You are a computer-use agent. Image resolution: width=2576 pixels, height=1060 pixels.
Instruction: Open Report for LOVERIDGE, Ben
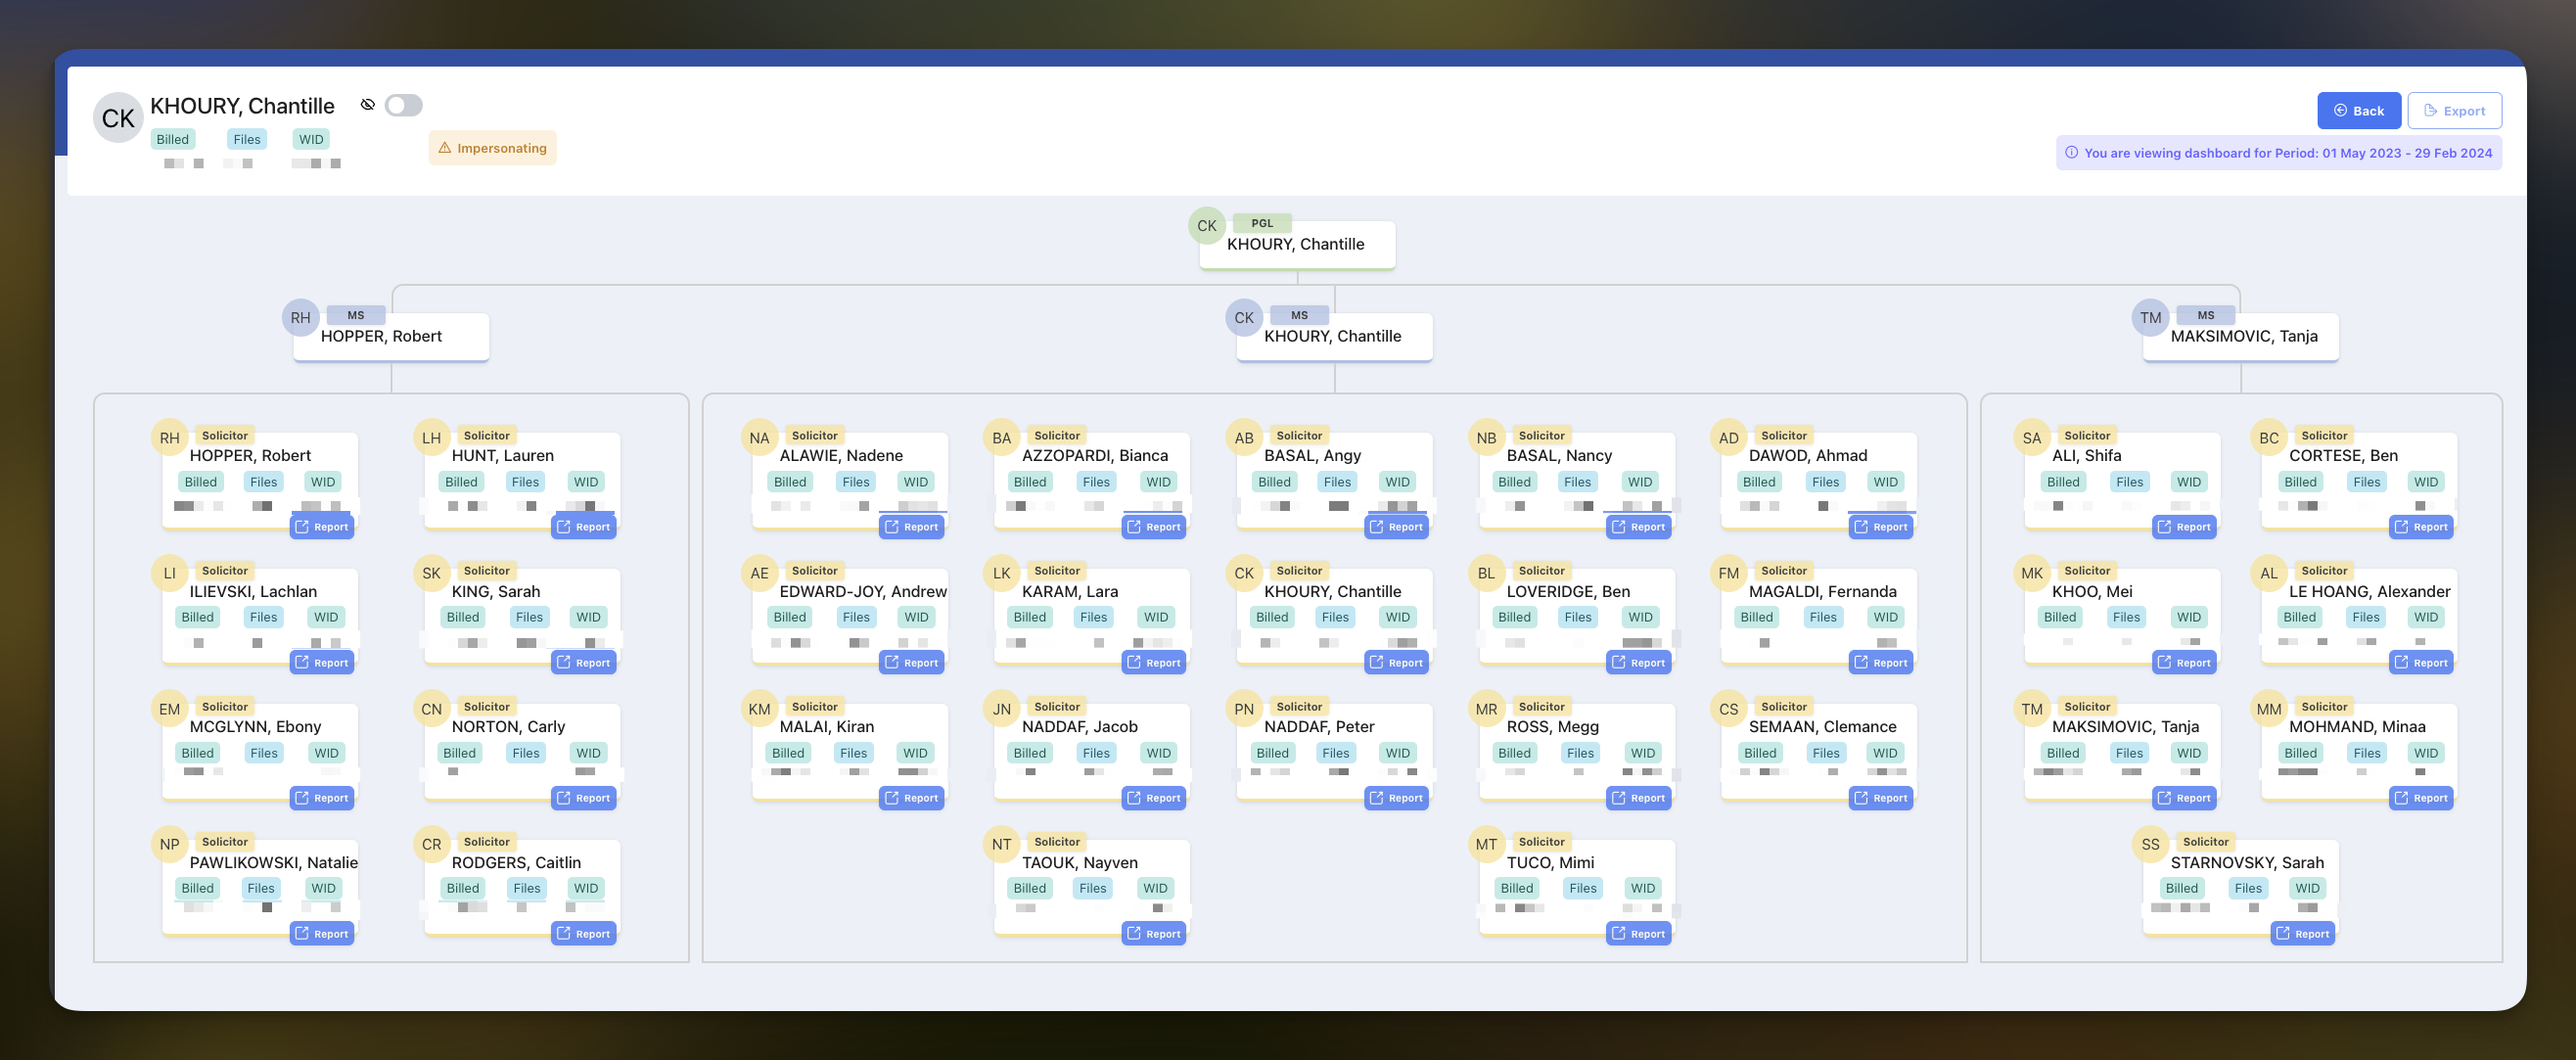click(1639, 663)
